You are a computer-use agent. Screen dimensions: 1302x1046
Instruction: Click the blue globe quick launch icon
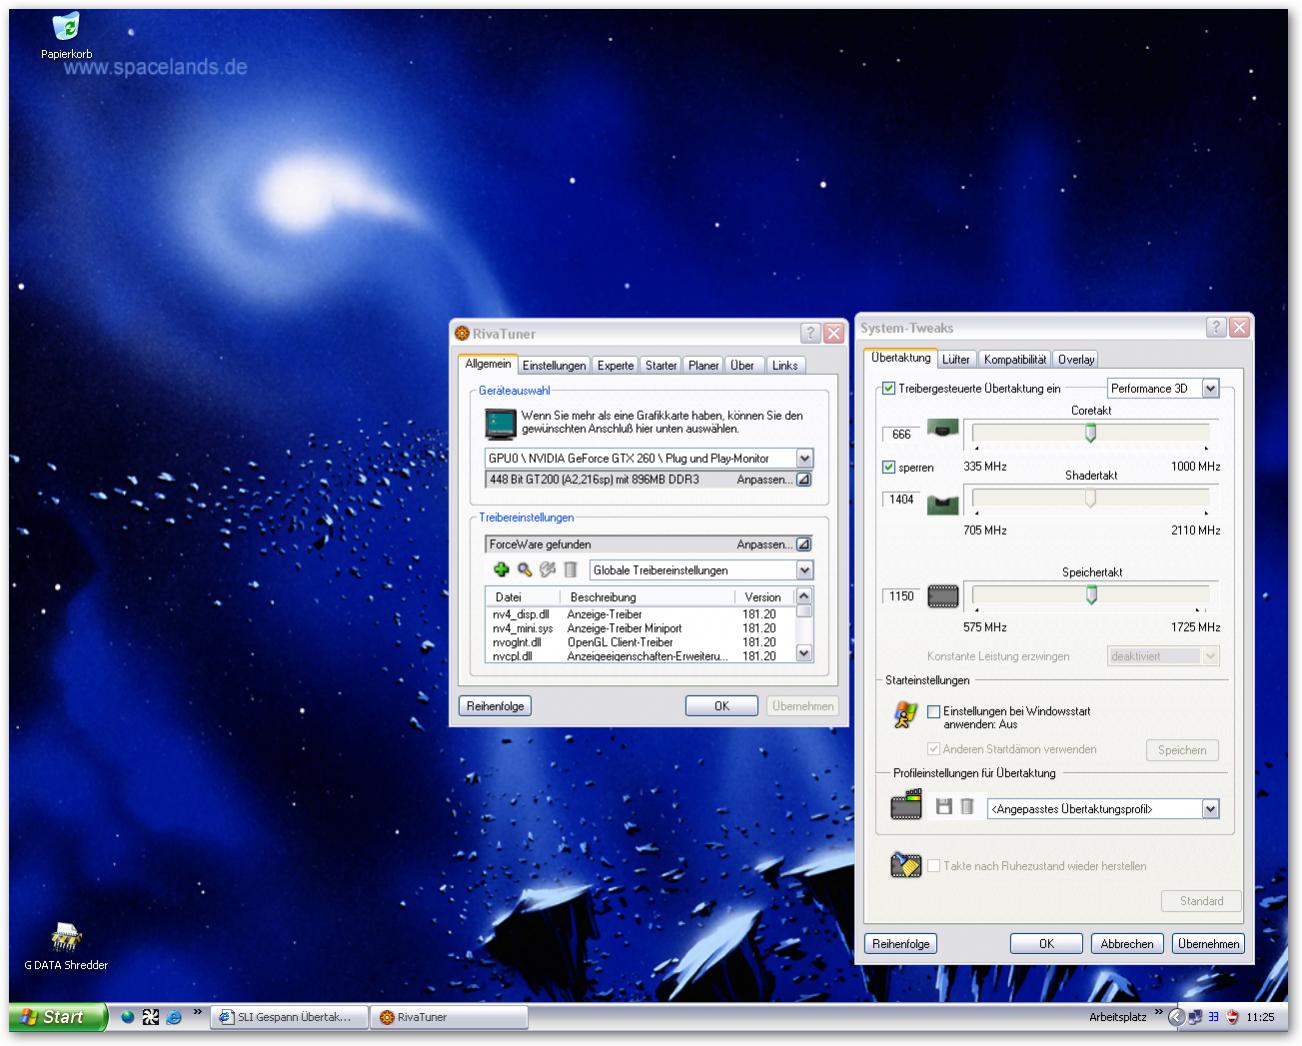click(127, 1017)
